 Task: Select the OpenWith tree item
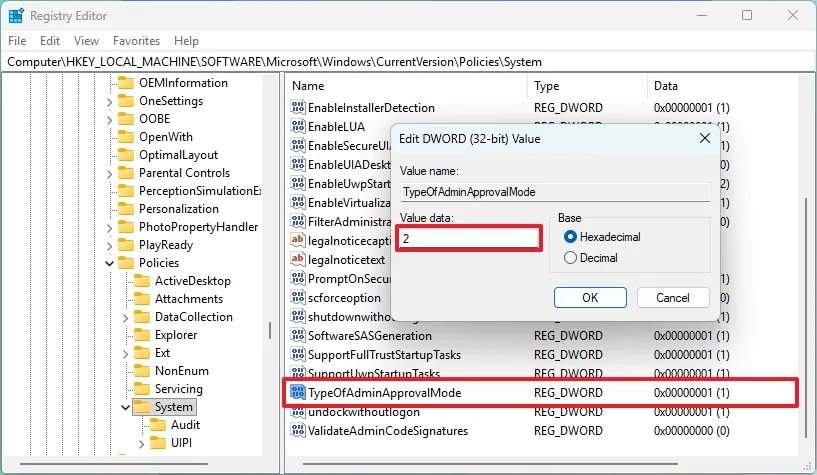(x=166, y=137)
